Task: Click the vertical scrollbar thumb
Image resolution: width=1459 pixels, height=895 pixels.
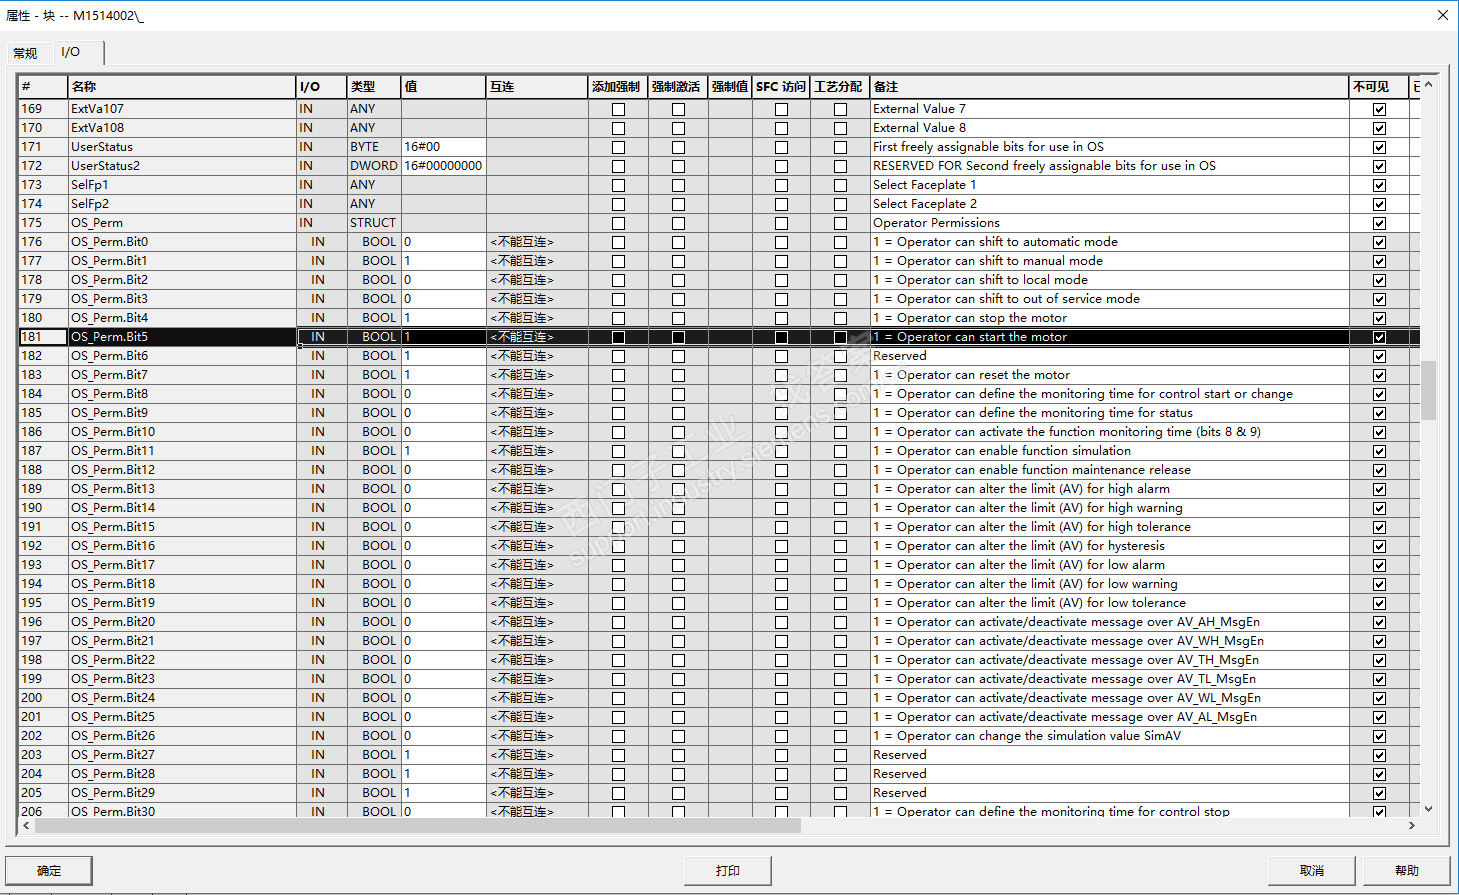Action: pos(1428,390)
